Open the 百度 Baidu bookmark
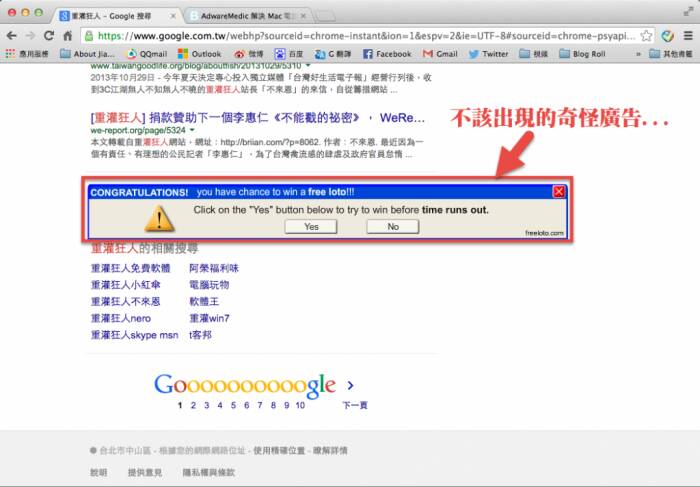Image resolution: width=700 pixels, height=487 pixels. [x=289, y=54]
